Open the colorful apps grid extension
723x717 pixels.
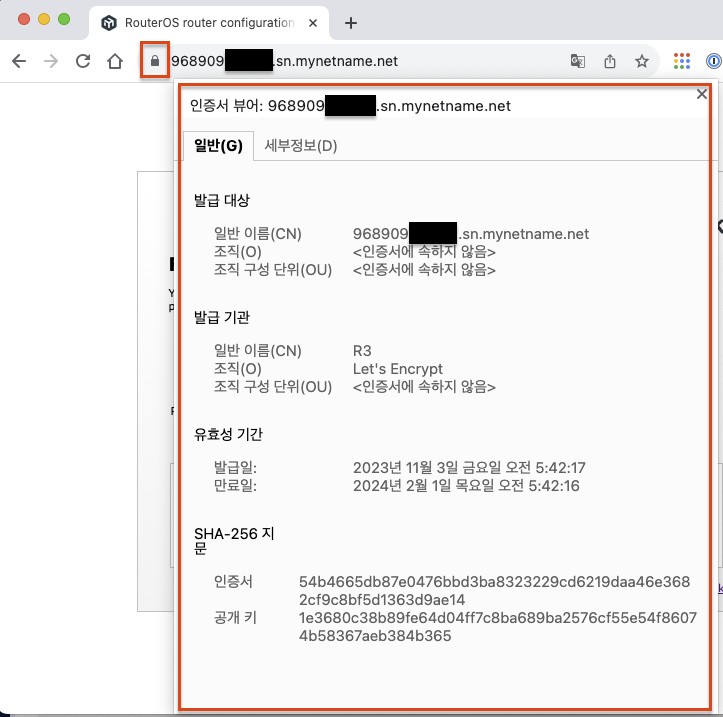pos(682,61)
